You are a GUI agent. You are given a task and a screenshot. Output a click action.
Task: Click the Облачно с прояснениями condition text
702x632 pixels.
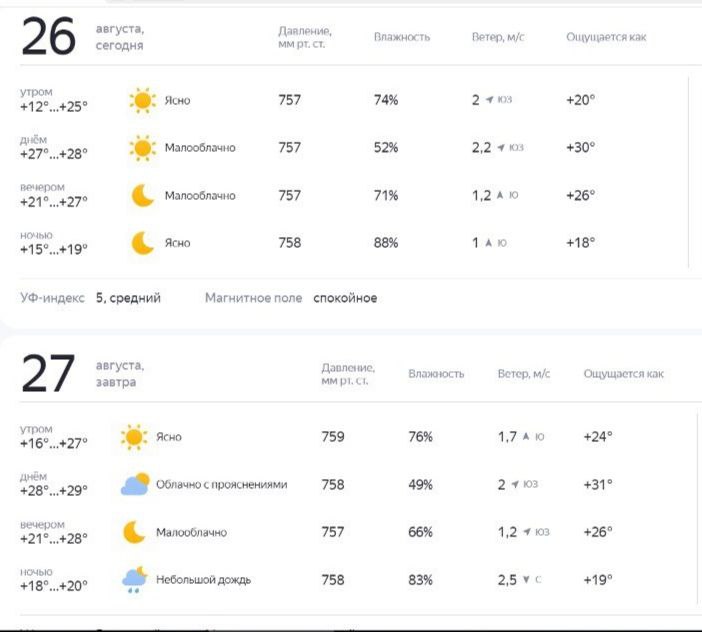coord(221,485)
